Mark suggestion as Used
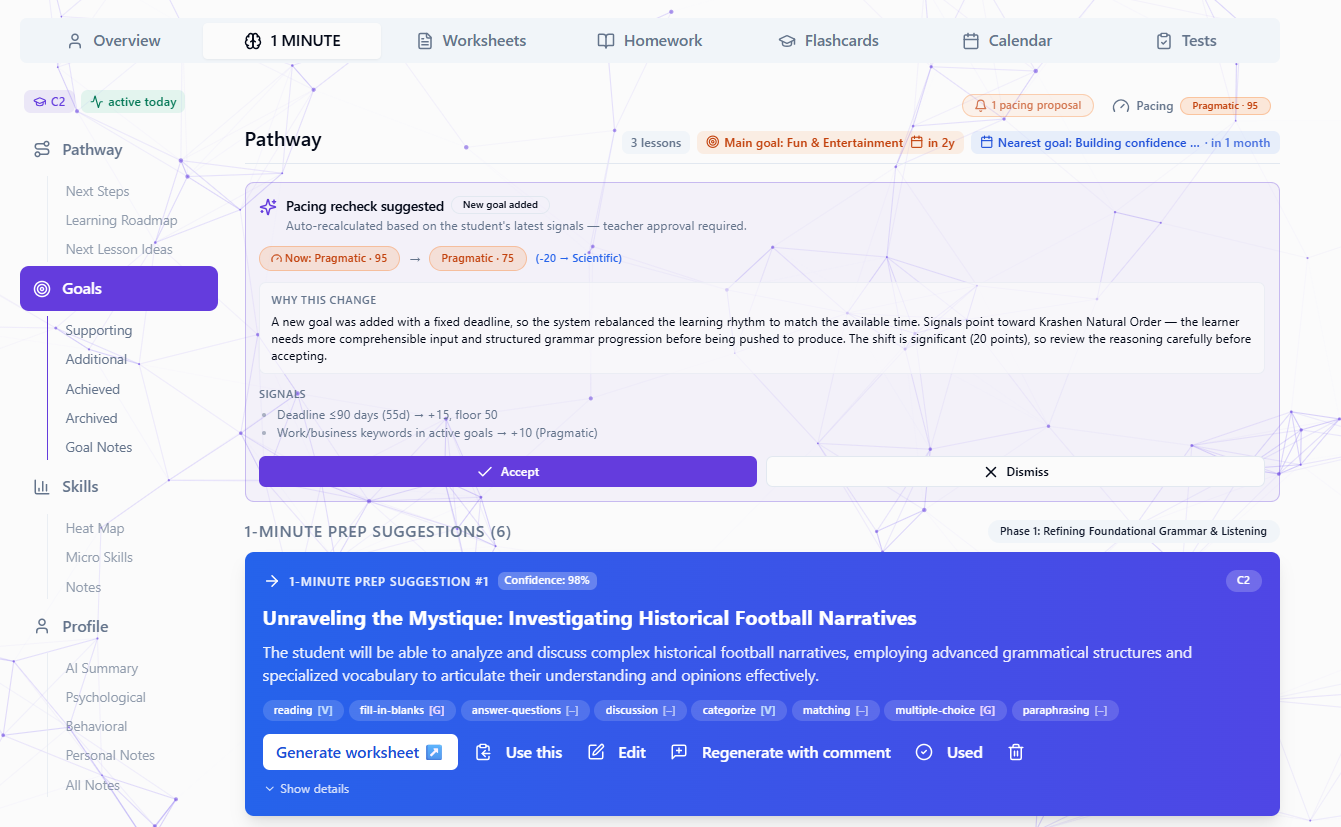The width and height of the screenshot is (1341, 827). point(949,752)
